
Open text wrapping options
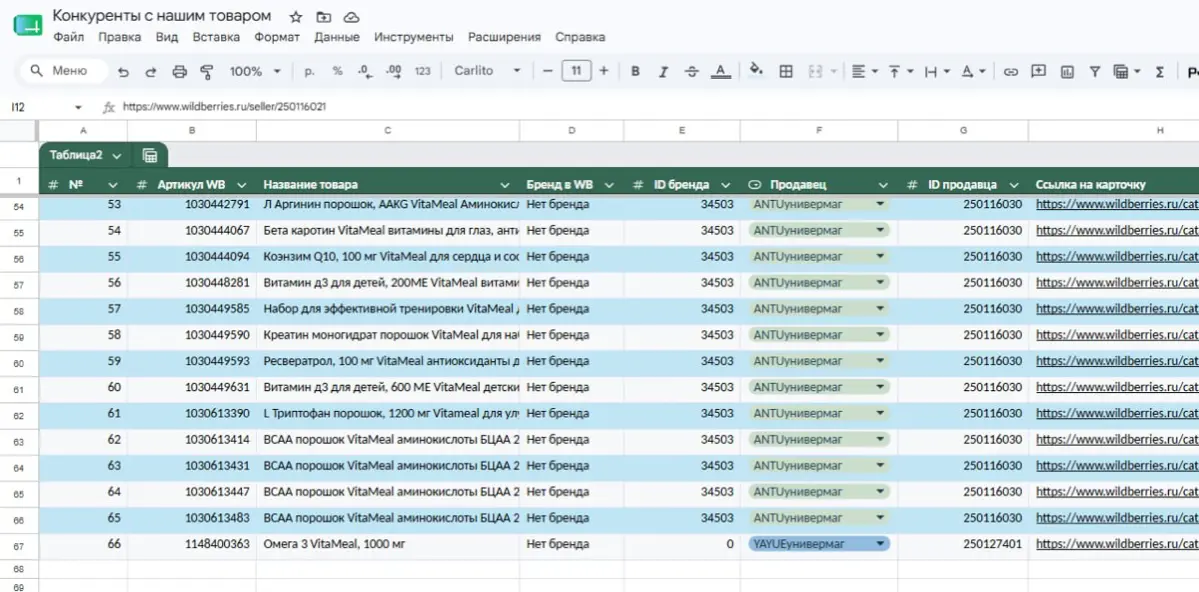pos(937,71)
